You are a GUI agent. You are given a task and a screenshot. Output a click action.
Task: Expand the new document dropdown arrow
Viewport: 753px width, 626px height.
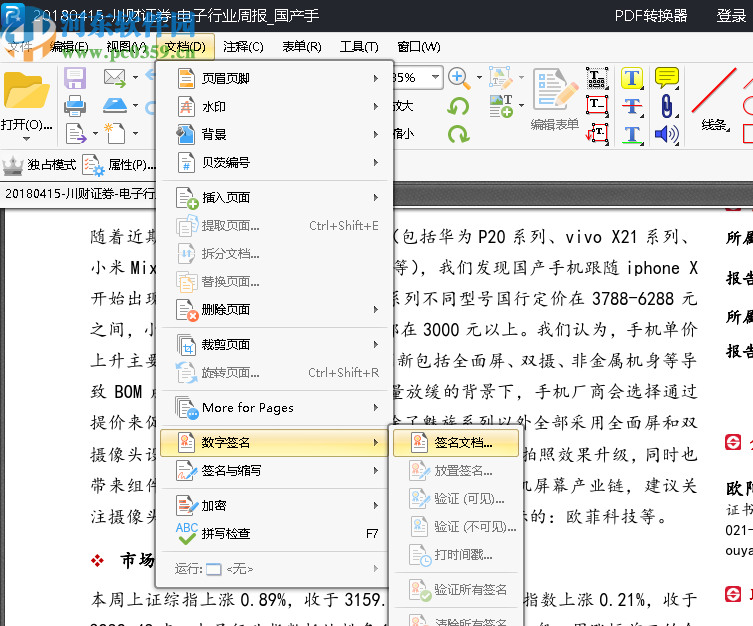(135, 133)
